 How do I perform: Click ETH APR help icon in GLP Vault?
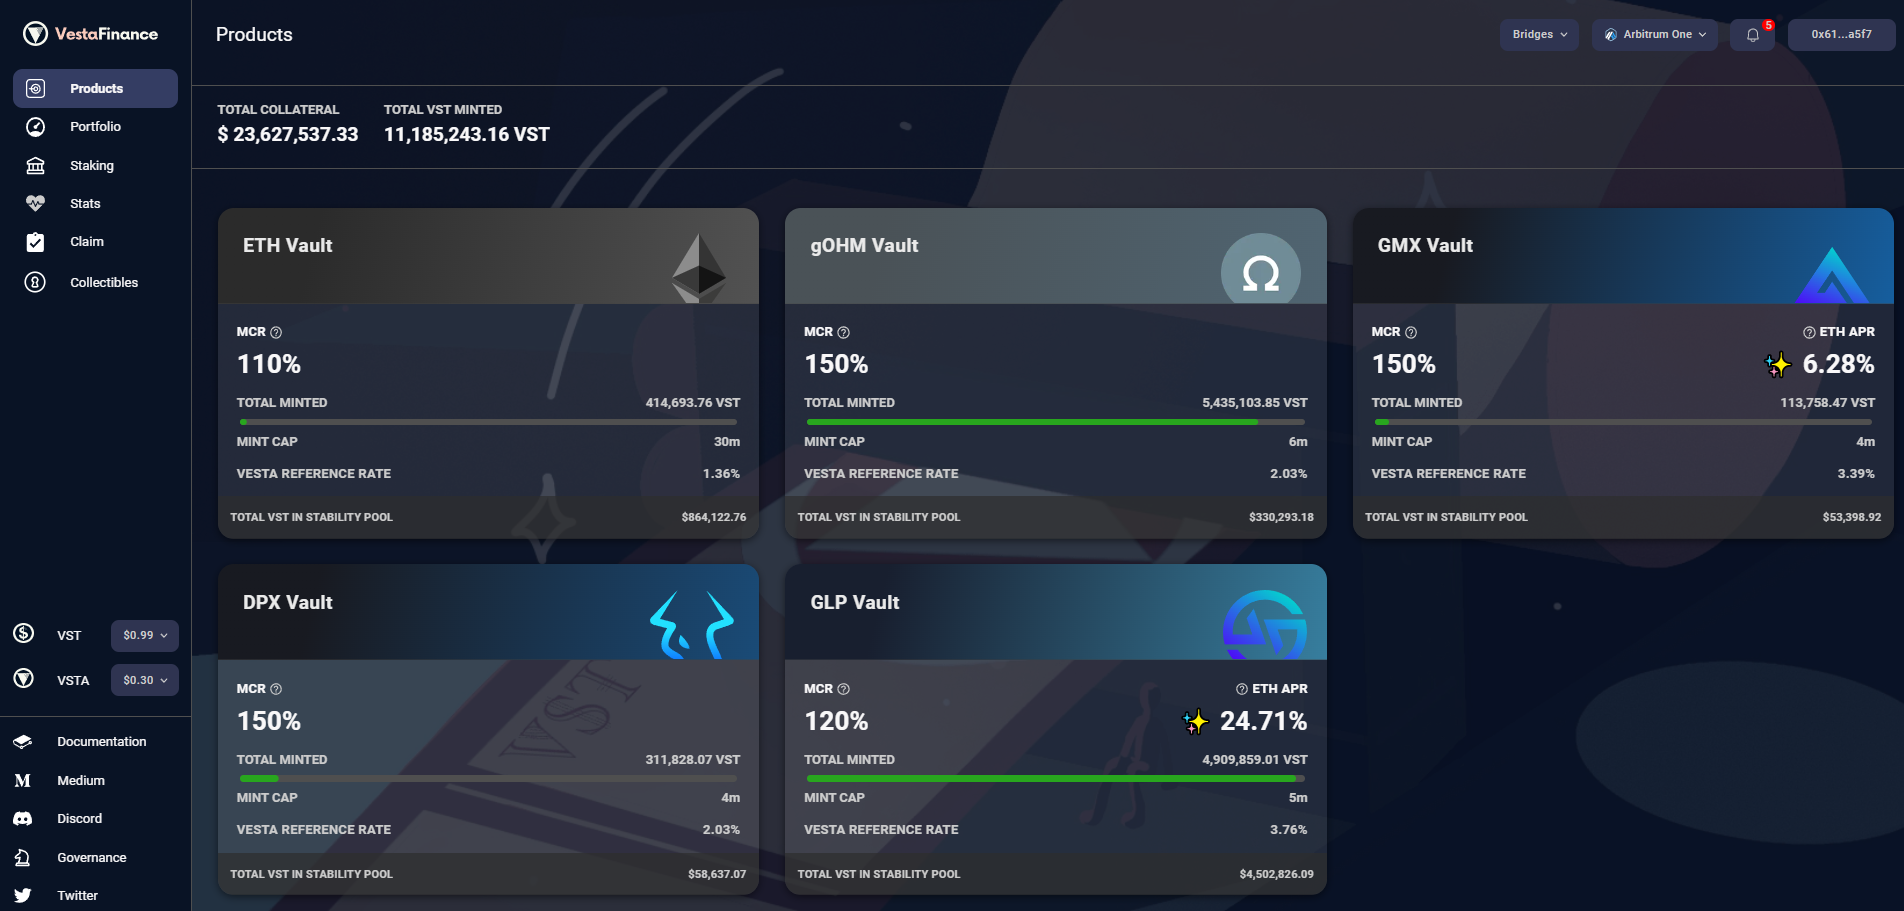[x=1242, y=689]
